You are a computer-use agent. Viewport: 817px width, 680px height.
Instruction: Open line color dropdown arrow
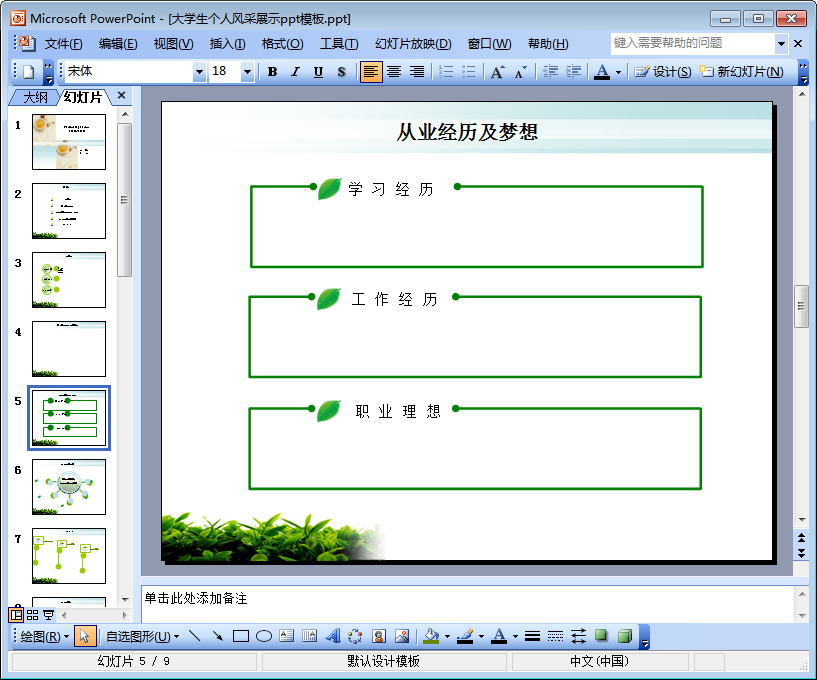click(481, 637)
